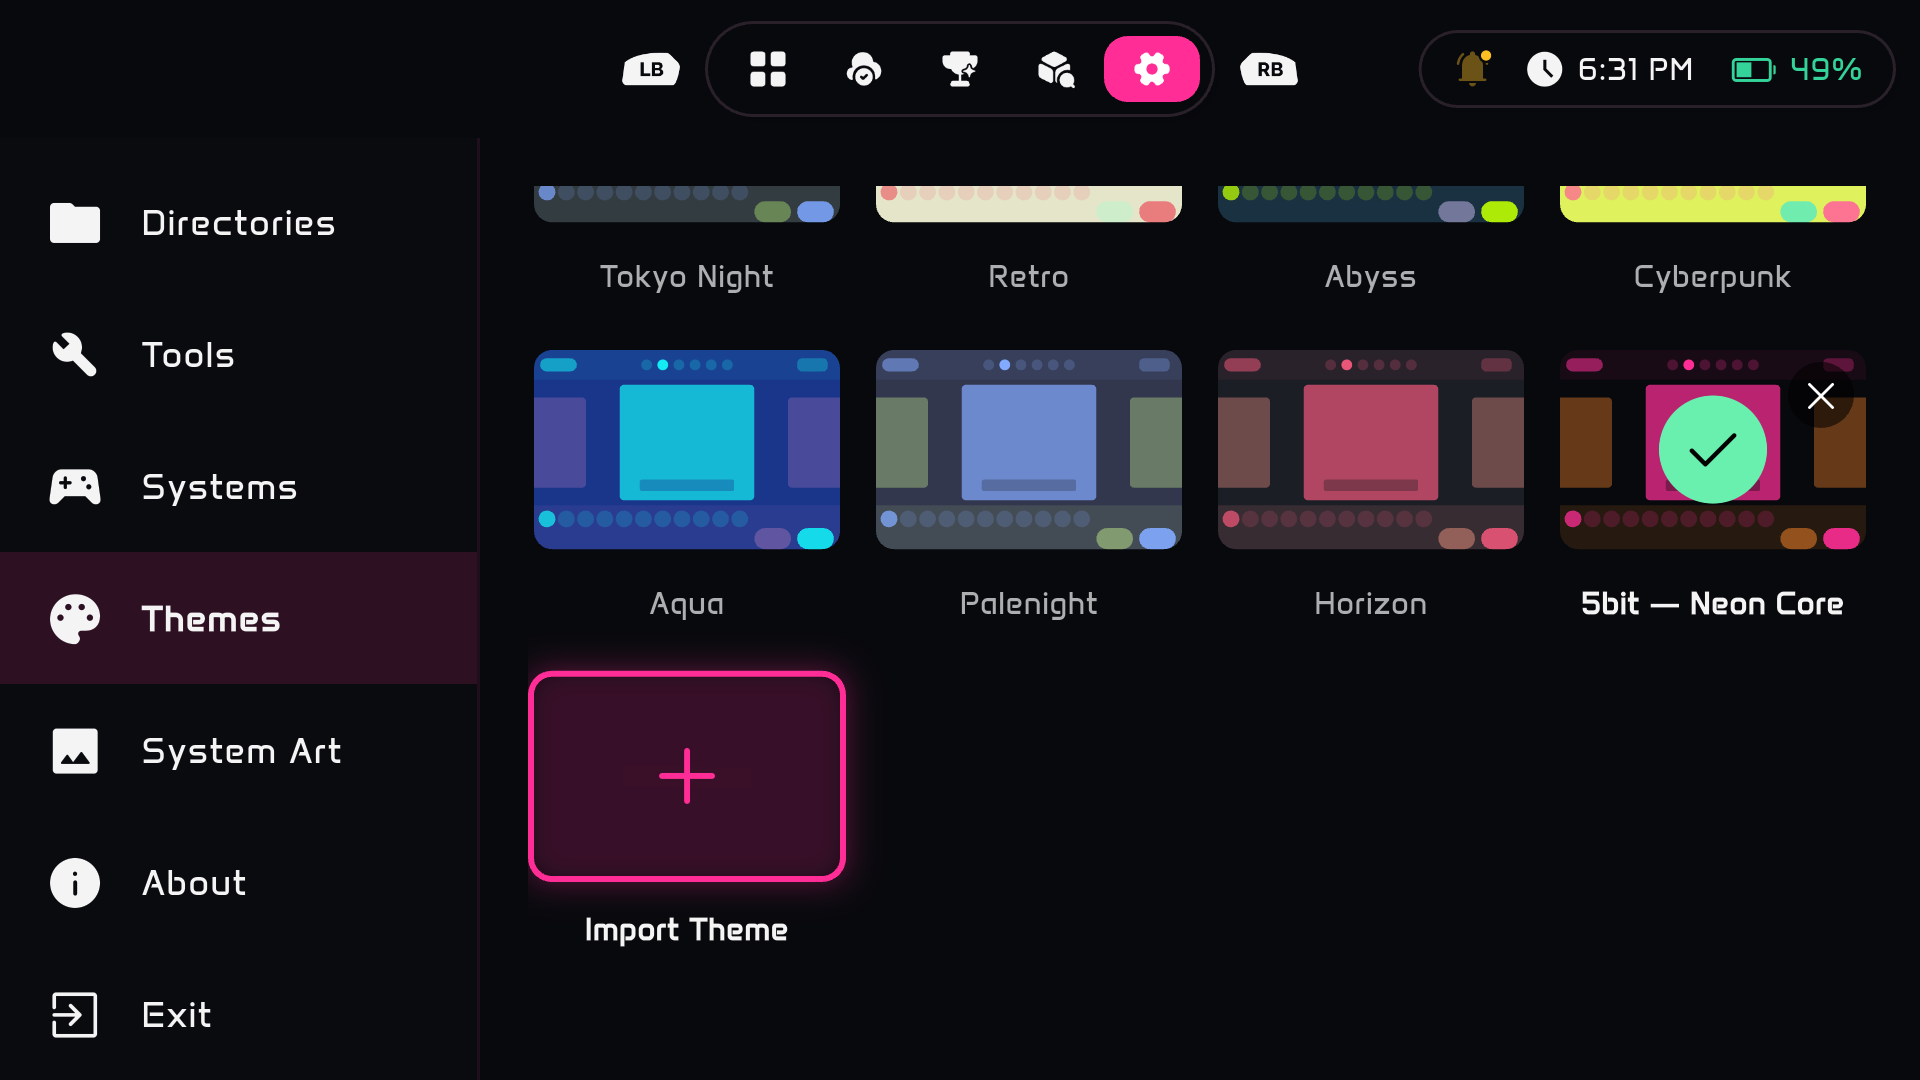Click the LB shoulder button icon
The width and height of the screenshot is (1920, 1080).
coord(651,69)
